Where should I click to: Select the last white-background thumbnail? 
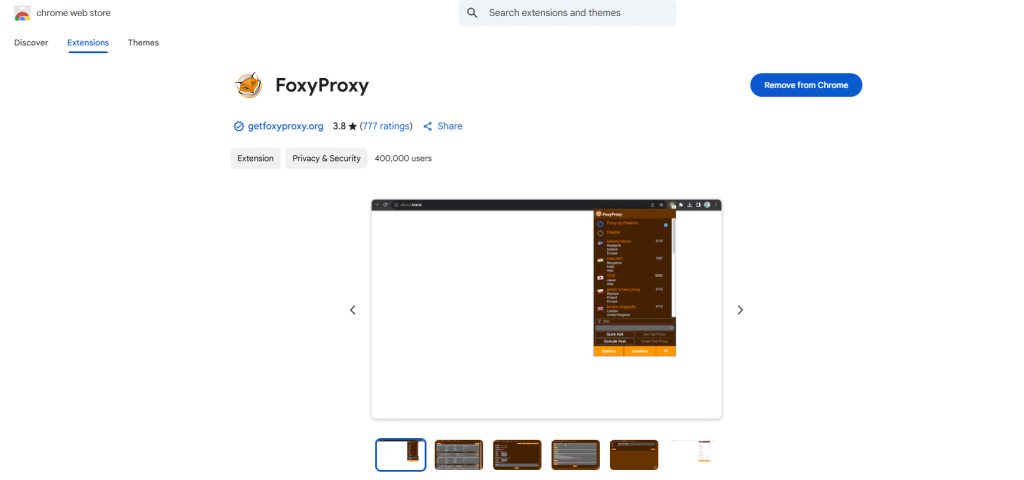[x=692, y=455]
